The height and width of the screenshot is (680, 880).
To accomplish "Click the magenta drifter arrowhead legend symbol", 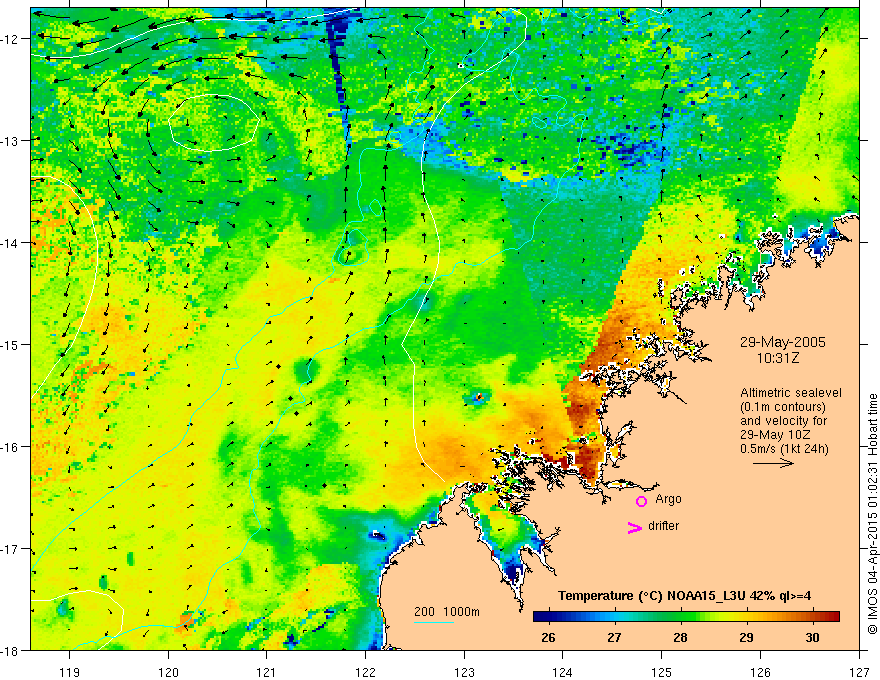I will pos(634,527).
